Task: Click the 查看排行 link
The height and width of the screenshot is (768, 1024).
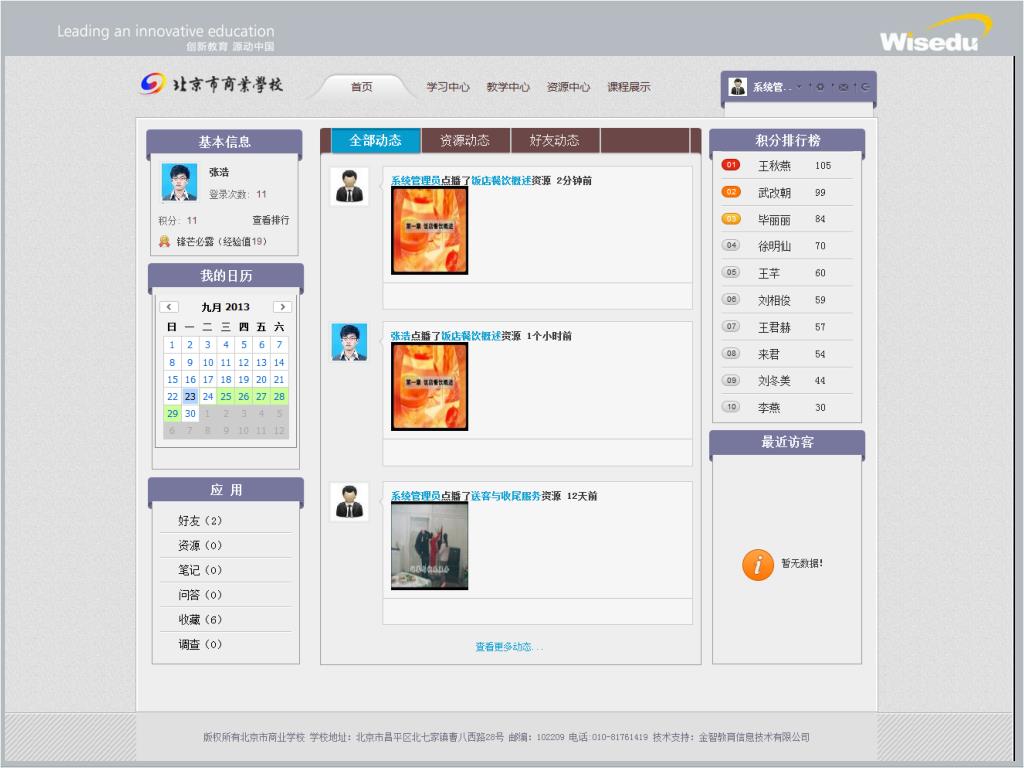Action: pos(270,220)
